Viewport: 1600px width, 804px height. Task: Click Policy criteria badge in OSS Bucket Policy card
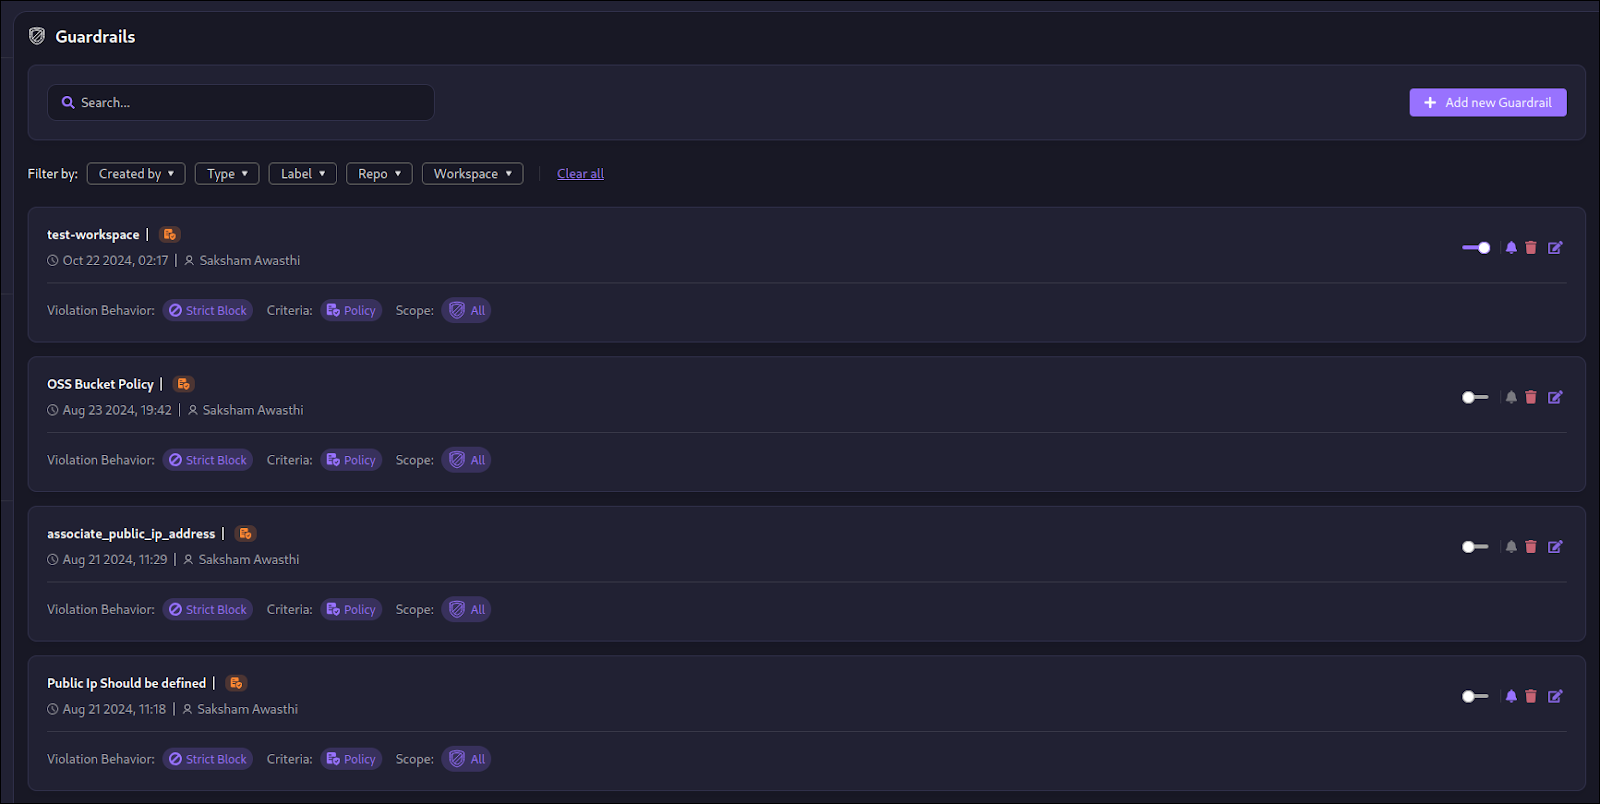point(351,460)
